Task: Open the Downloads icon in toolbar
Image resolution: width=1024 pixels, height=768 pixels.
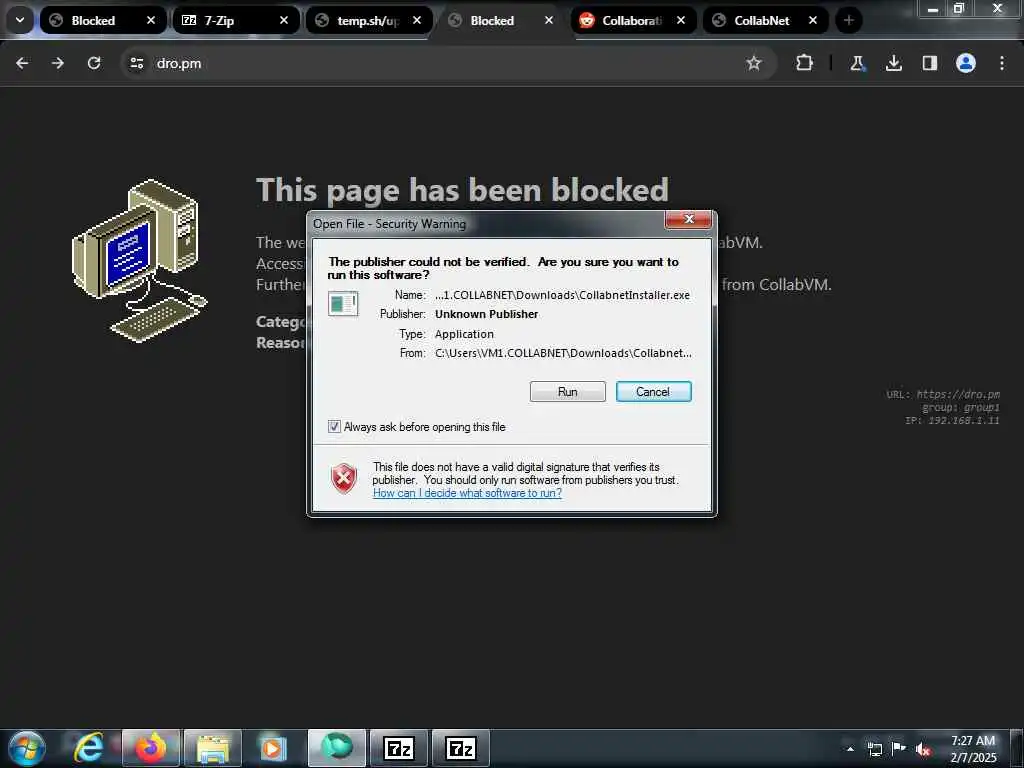Action: click(894, 63)
